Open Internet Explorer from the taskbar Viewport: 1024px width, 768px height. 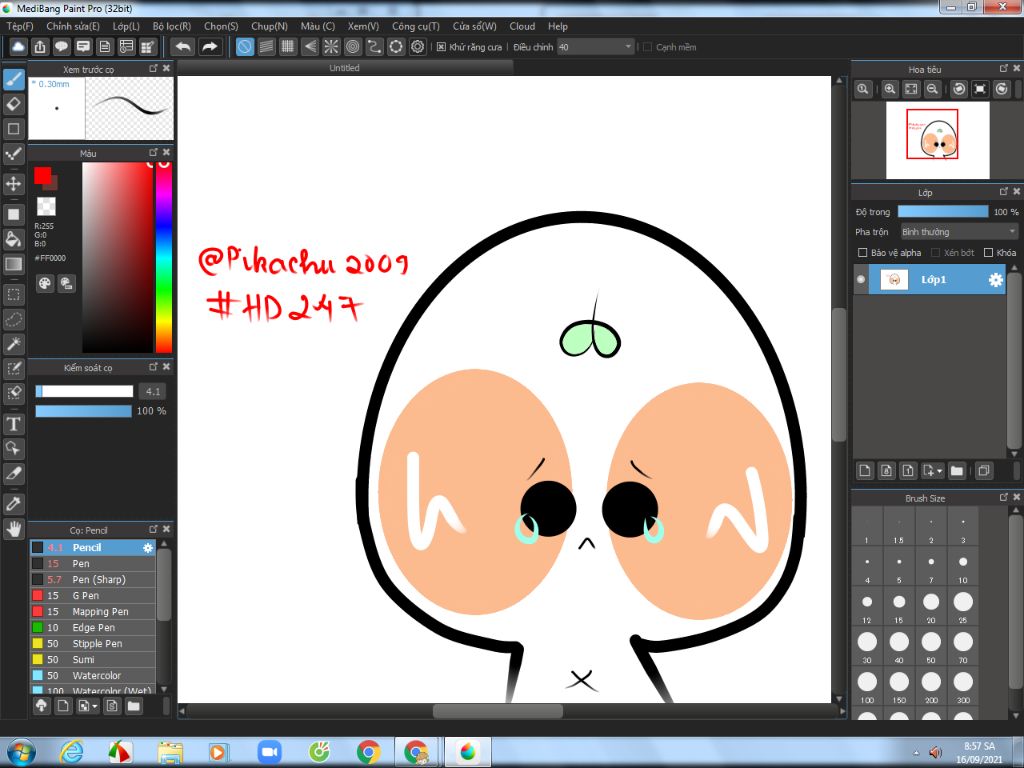71,752
